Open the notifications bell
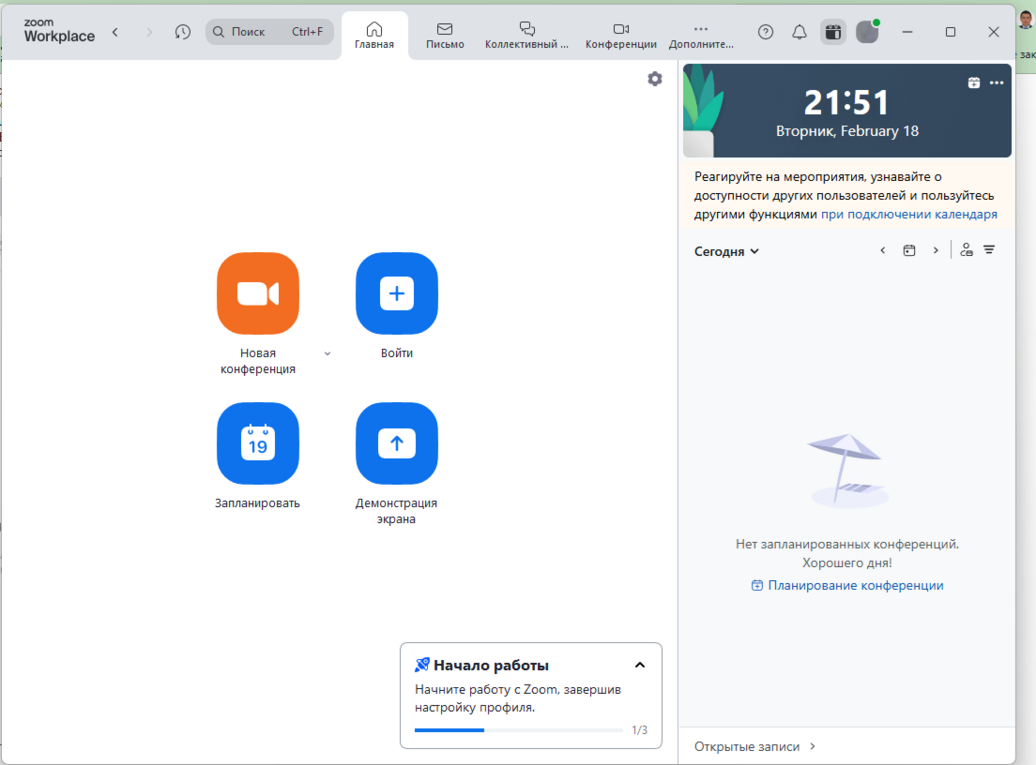 (x=799, y=32)
